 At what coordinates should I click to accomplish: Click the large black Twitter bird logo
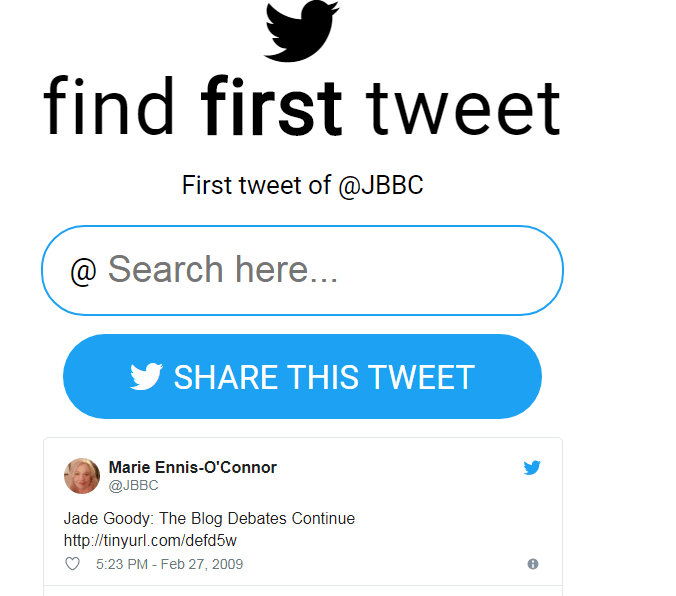301,31
